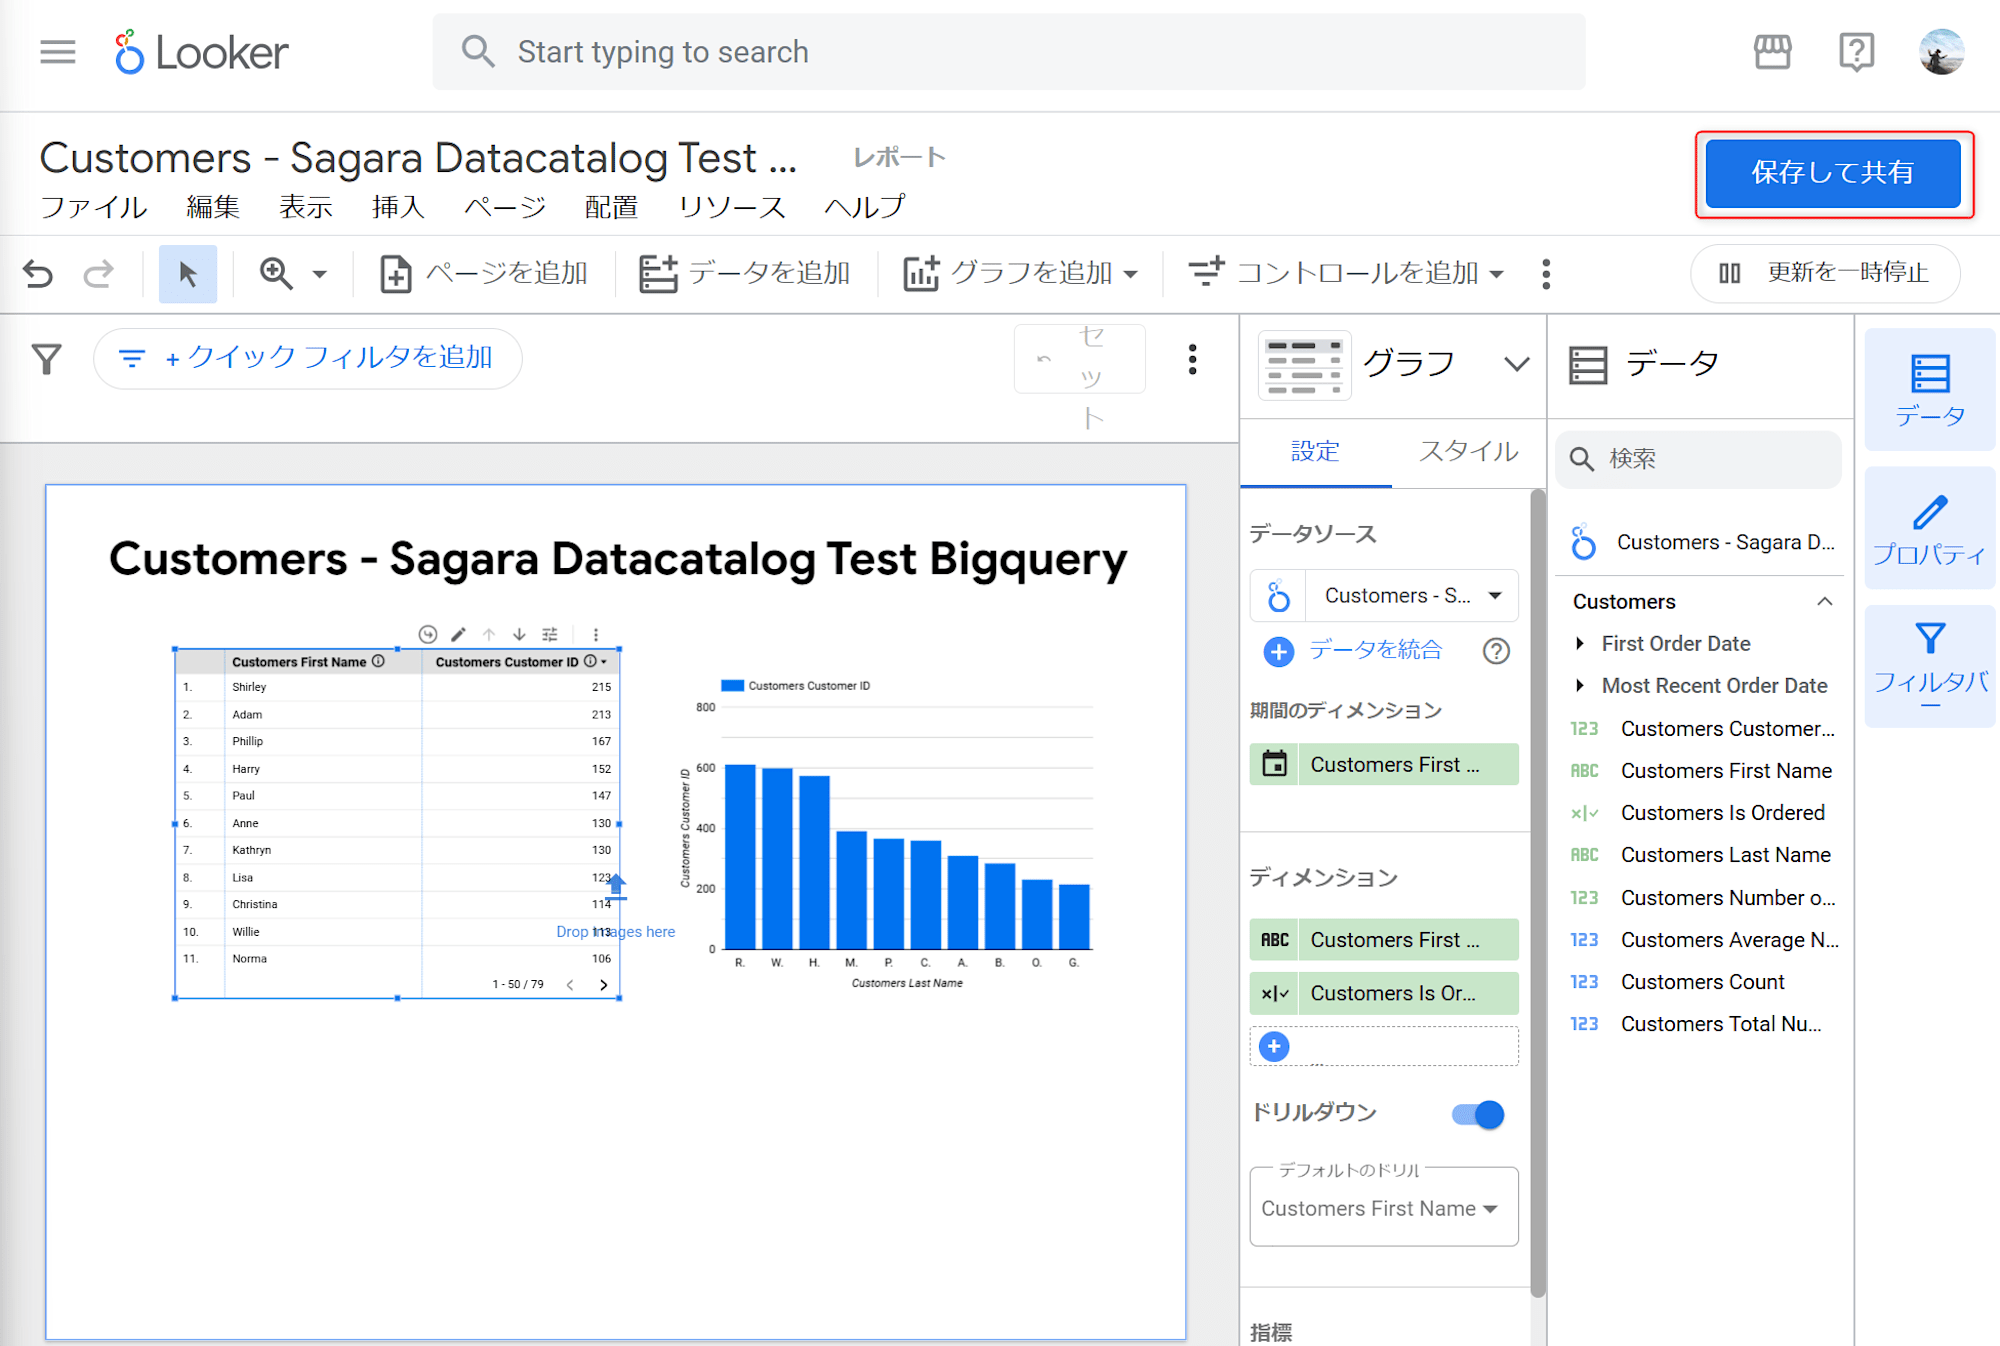Go to next page of table
Image resolution: width=2000 pixels, height=1346 pixels.
(603, 984)
